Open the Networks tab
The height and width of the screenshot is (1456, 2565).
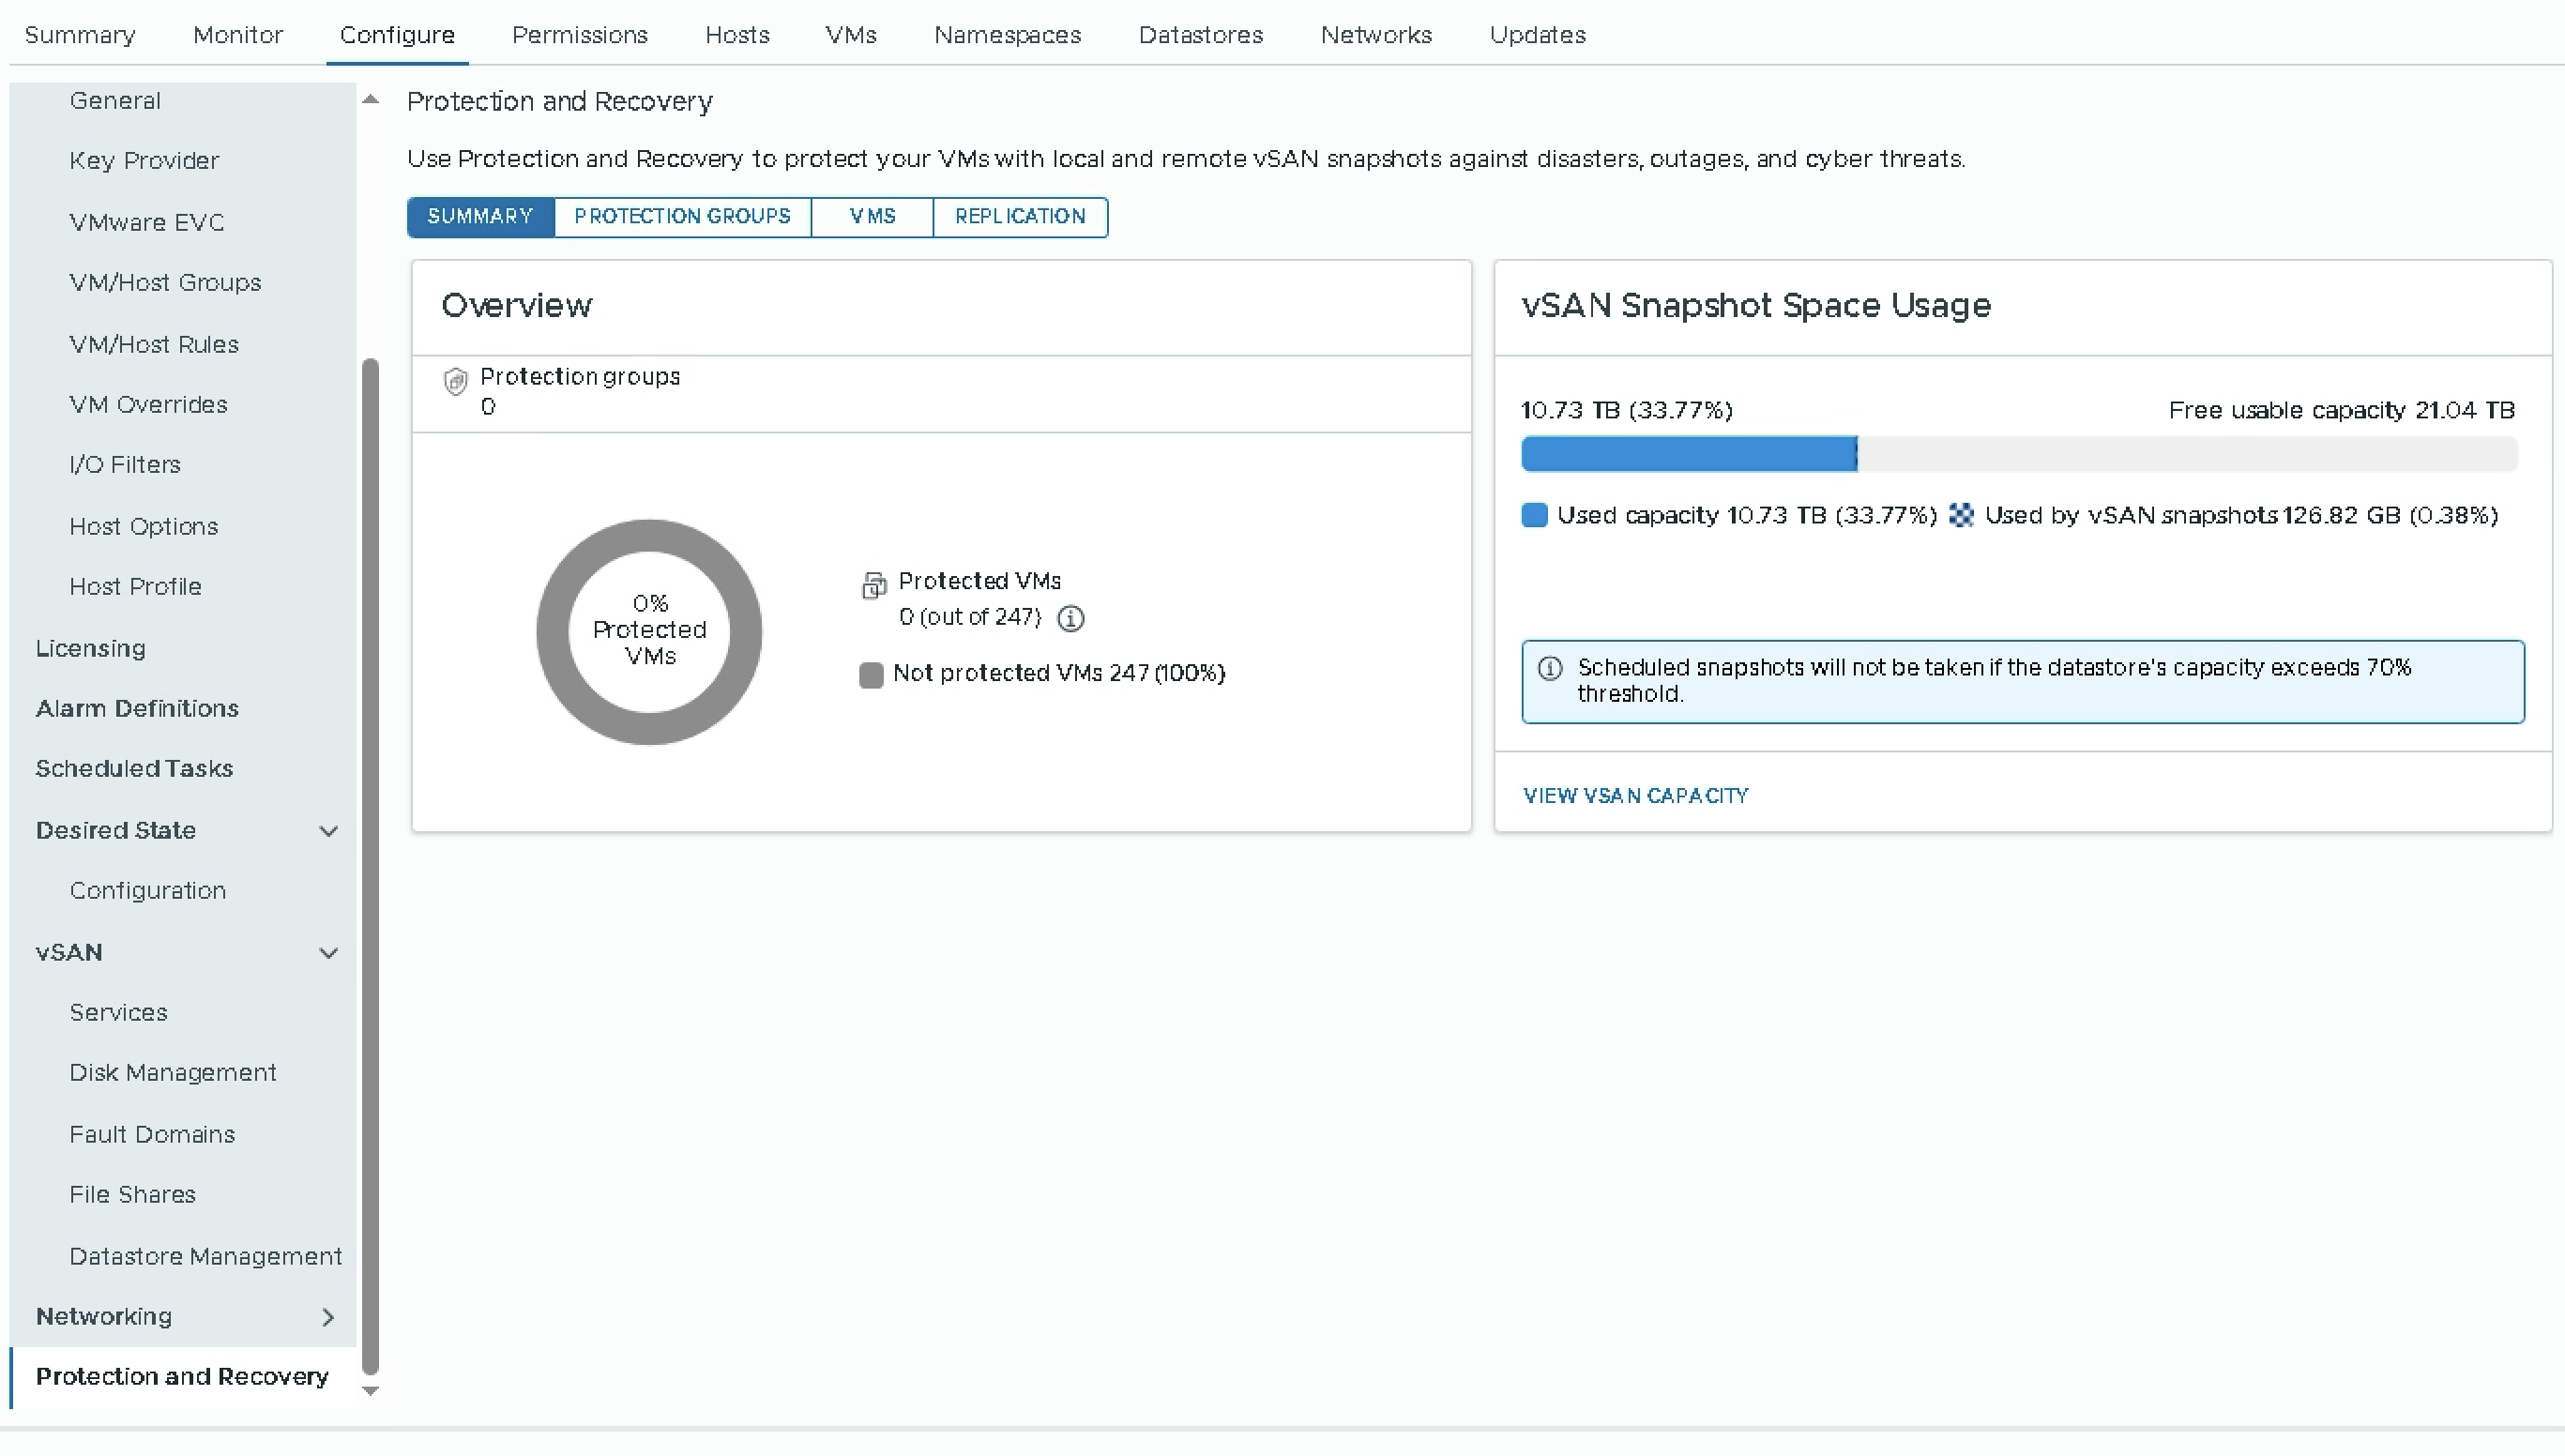pos(1376,35)
